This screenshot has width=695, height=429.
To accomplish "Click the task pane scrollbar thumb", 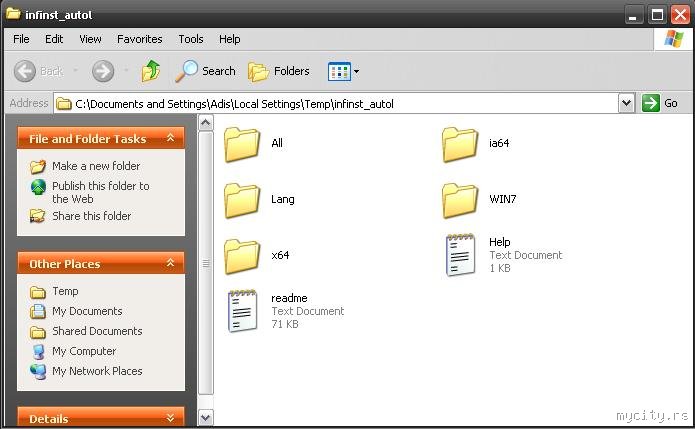I will click(x=206, y=263).
